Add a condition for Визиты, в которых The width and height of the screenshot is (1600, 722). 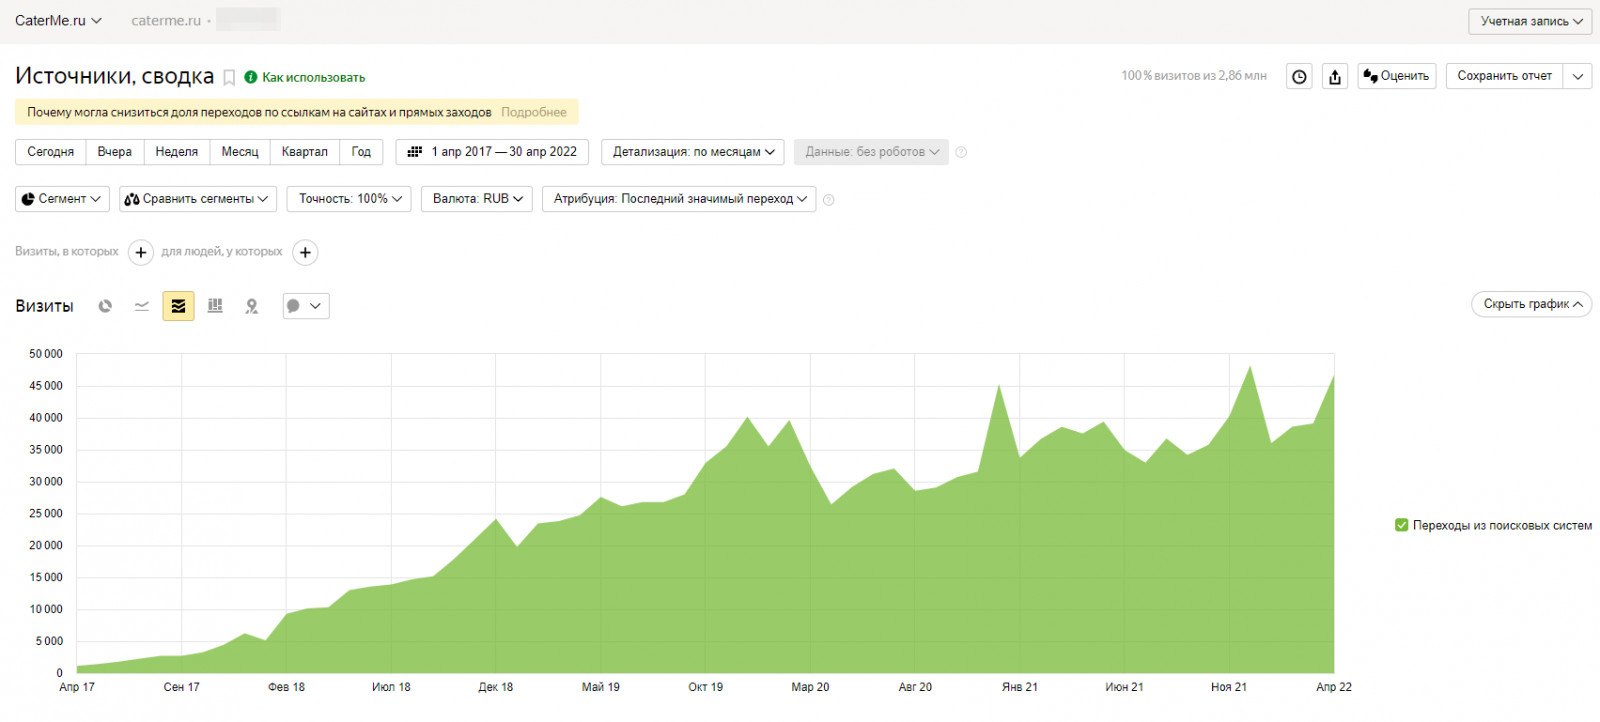pyautogui.click(x=141, y=252)
